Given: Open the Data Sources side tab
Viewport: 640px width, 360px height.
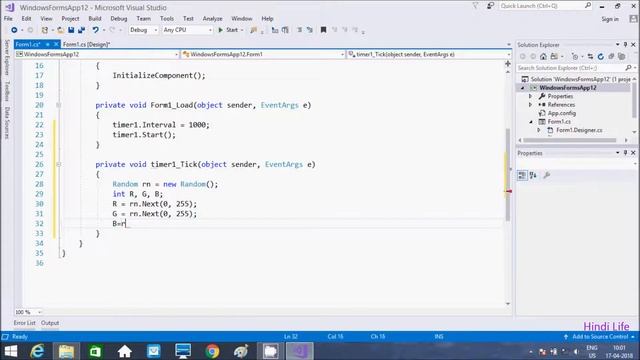Looking at the screenshot, I should [x=7, y=123].
